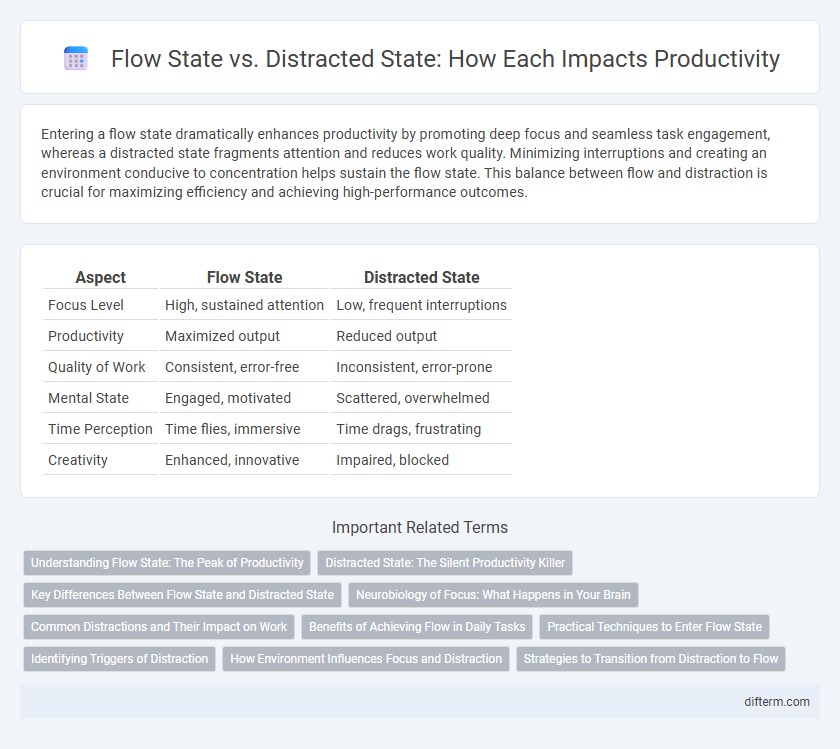The height and width of the screenshot is (749, 840).
Task: Click cell 'Inconsistent, error-prone'
Action: tap(414, 367)
